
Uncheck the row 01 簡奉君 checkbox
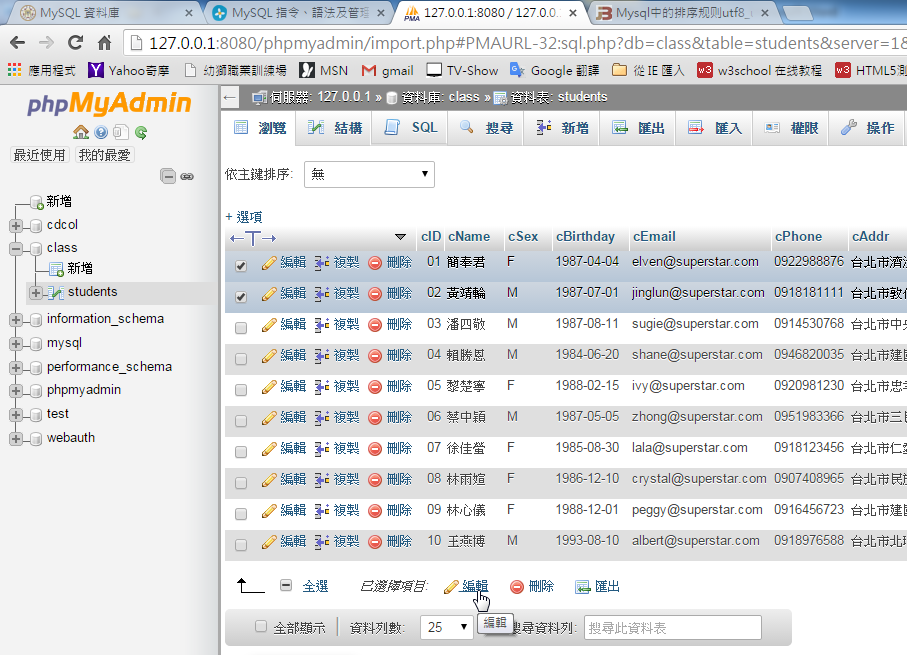click(241, 266)
